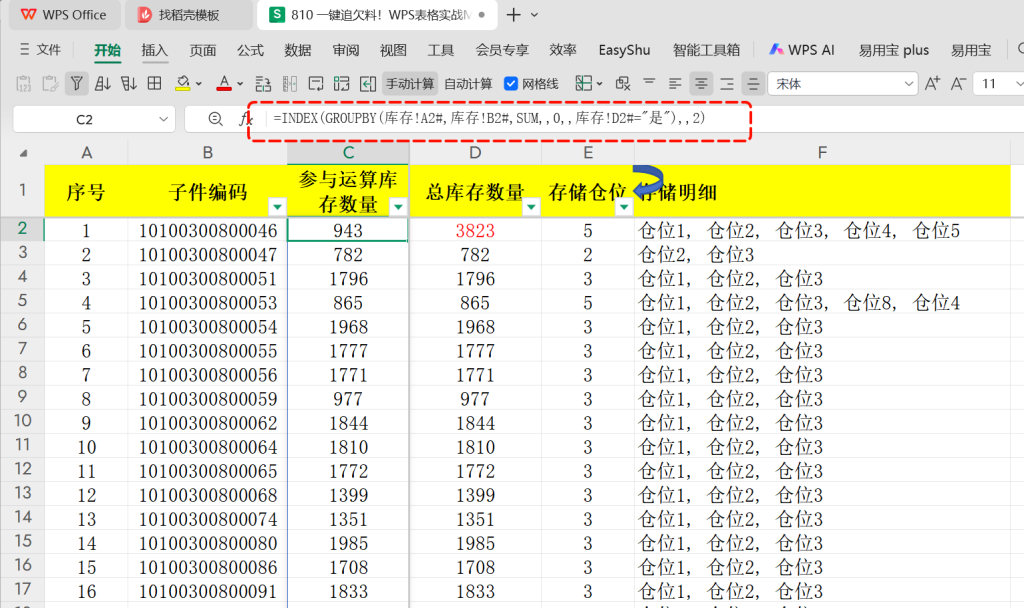
Task: Click the freeze panes icon
Action: pyautogui.click(x=583, y=83)
